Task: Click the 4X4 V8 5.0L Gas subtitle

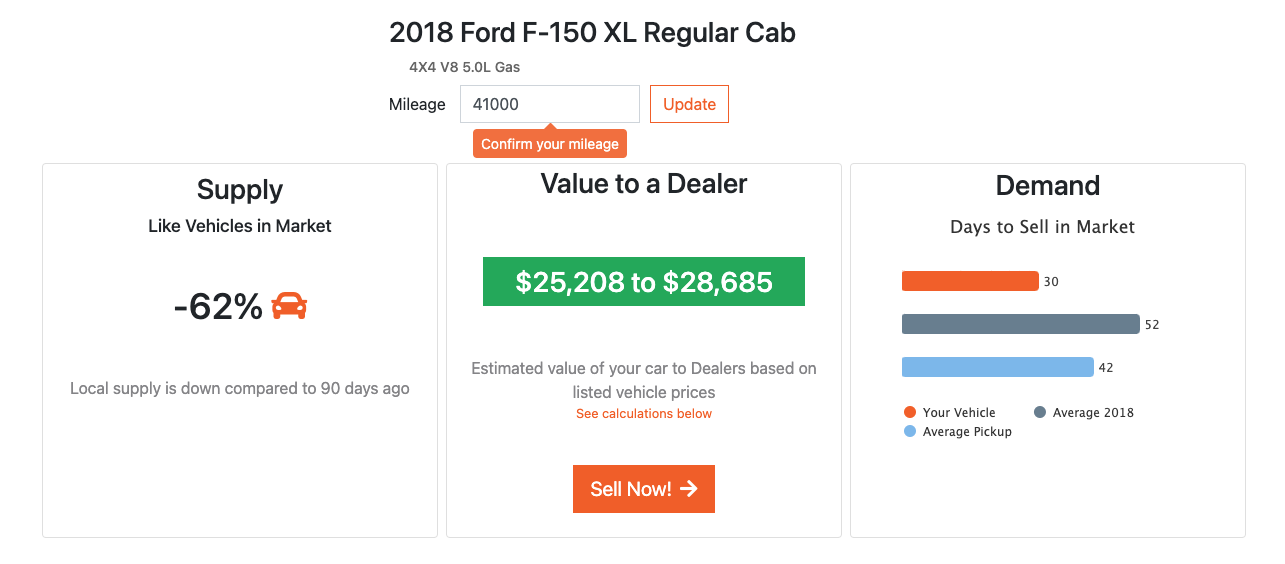Action: (464, 67)
